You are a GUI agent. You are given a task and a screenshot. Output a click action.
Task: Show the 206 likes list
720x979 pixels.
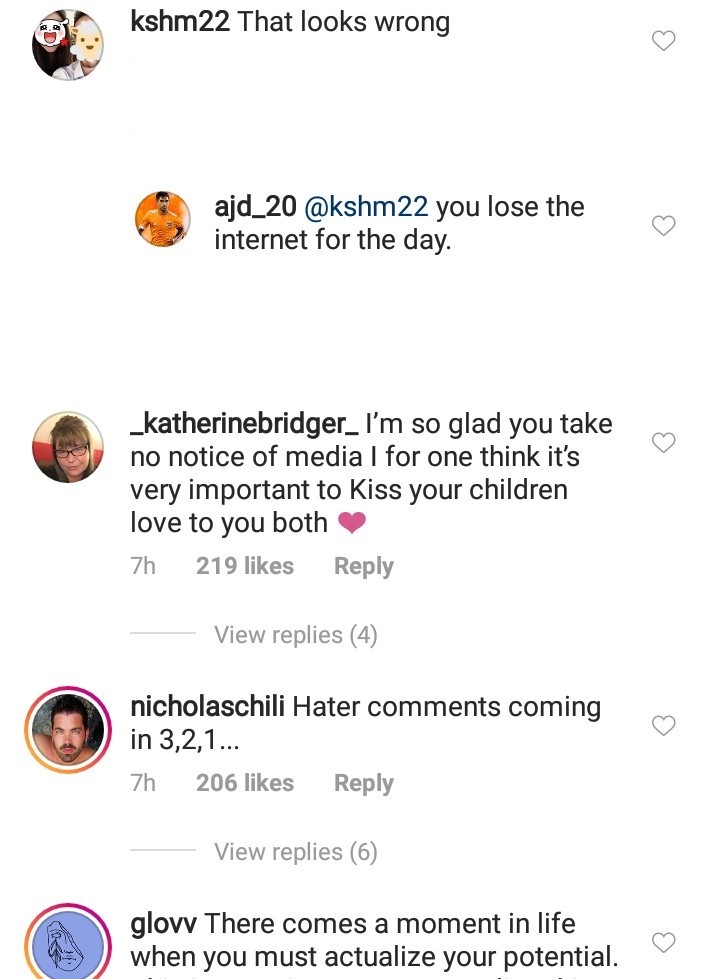244,783
